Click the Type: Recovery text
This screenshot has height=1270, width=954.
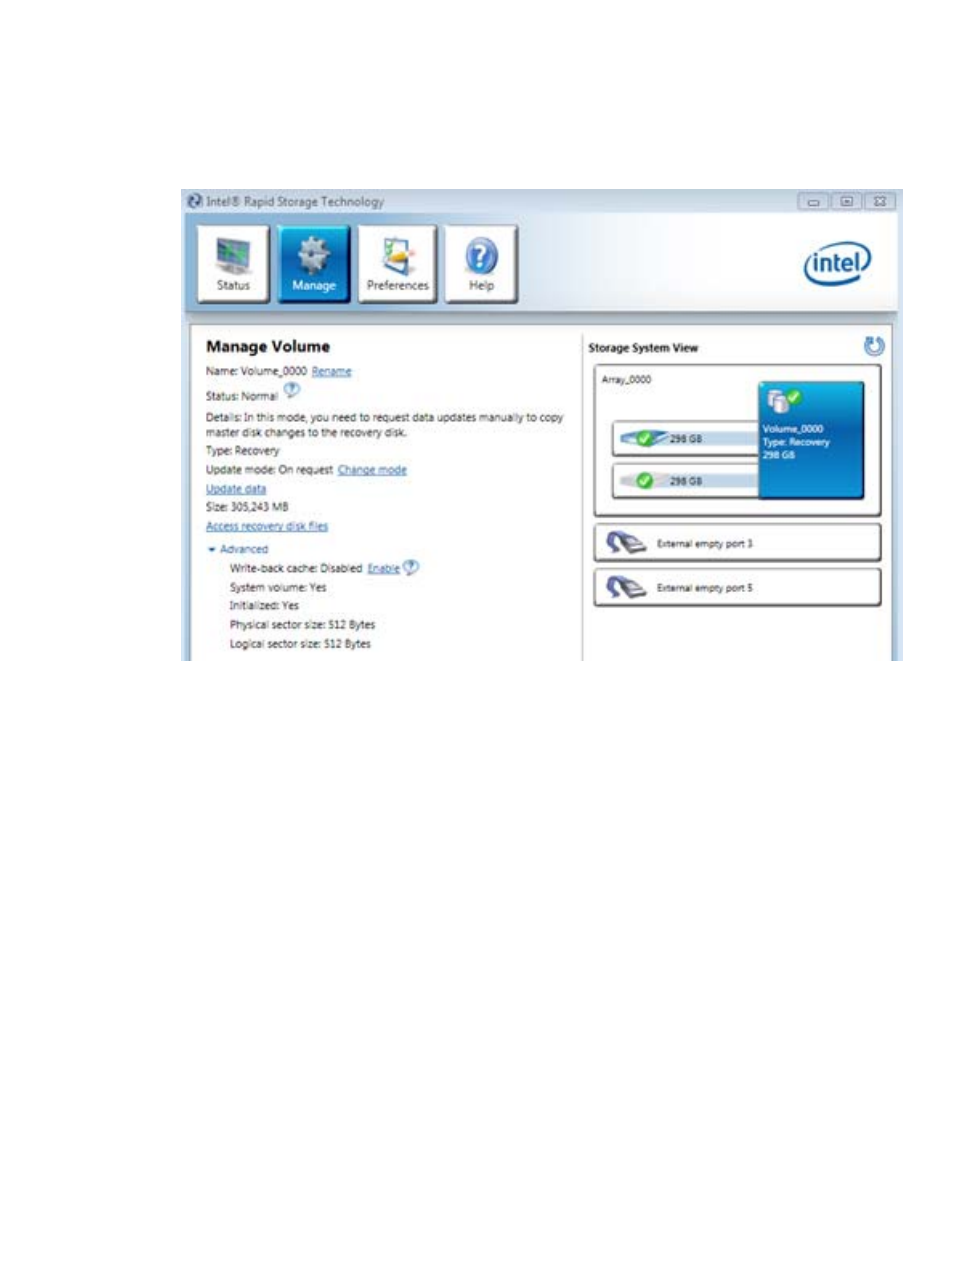pos(243,451)
